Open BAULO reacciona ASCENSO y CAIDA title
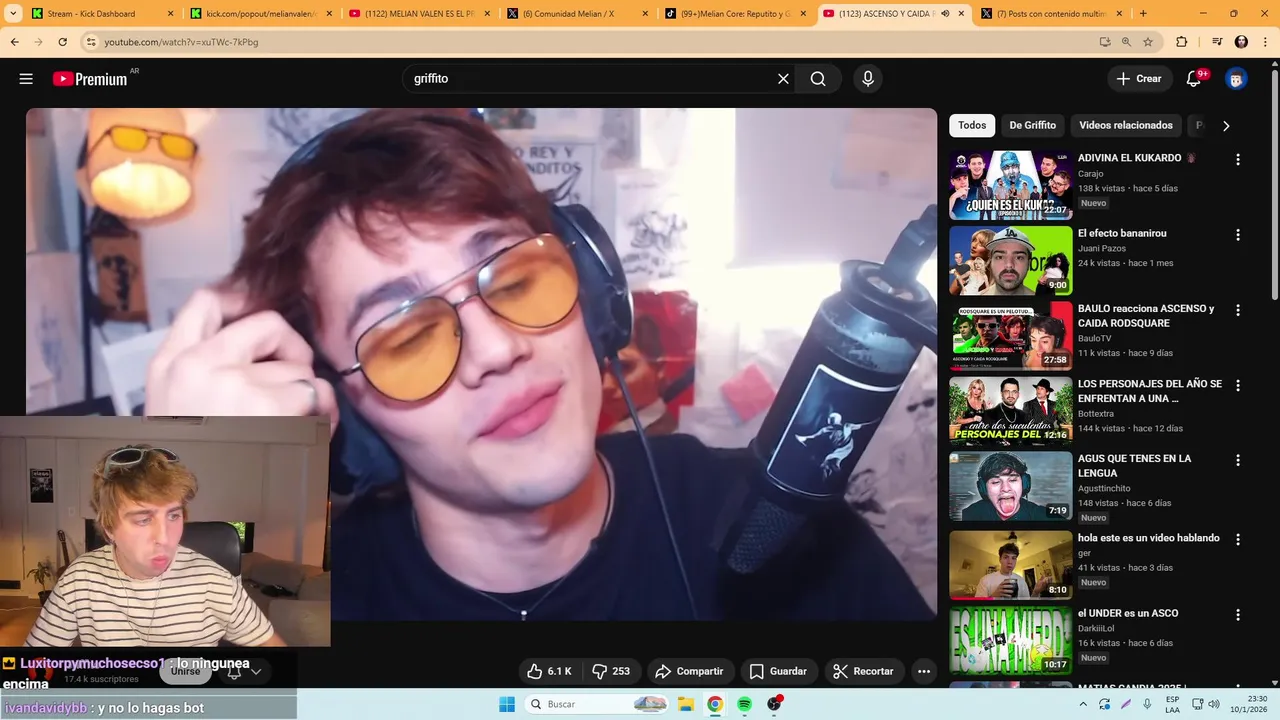This screenshot has width=1280, height=720. click(1146, 316)
